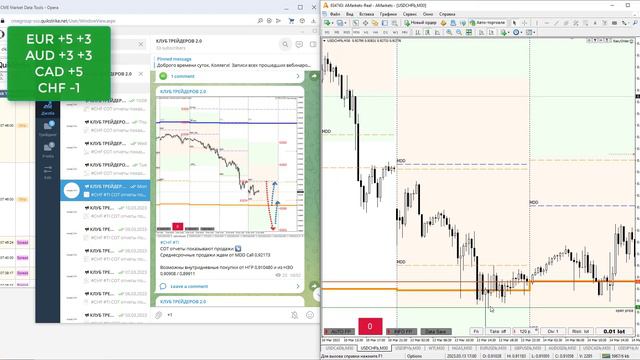The width and height of the screenshot is (640, 360).
Task: Switch to line chart type icon
Action: pyautogui.click(x=437, y=32)
